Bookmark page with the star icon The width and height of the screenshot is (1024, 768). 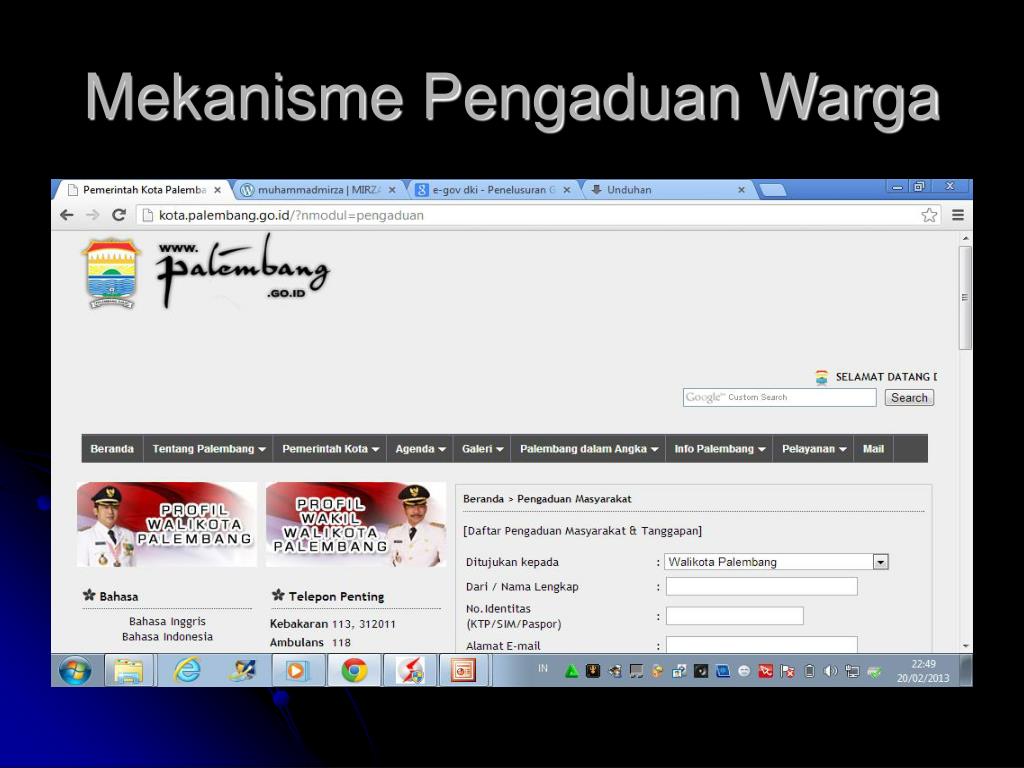pyautogui.click(x=929, y=215)
